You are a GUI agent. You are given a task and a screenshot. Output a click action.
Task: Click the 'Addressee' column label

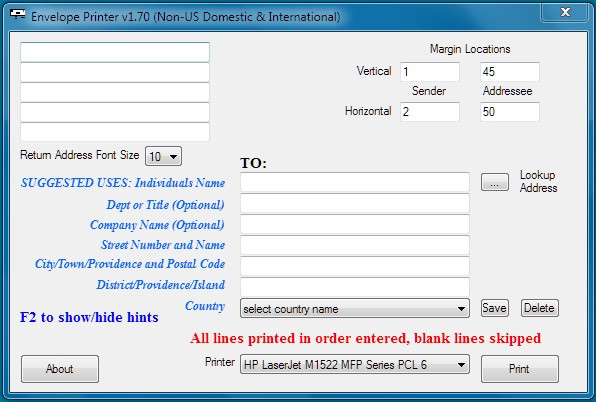click(x=507, y=91)
